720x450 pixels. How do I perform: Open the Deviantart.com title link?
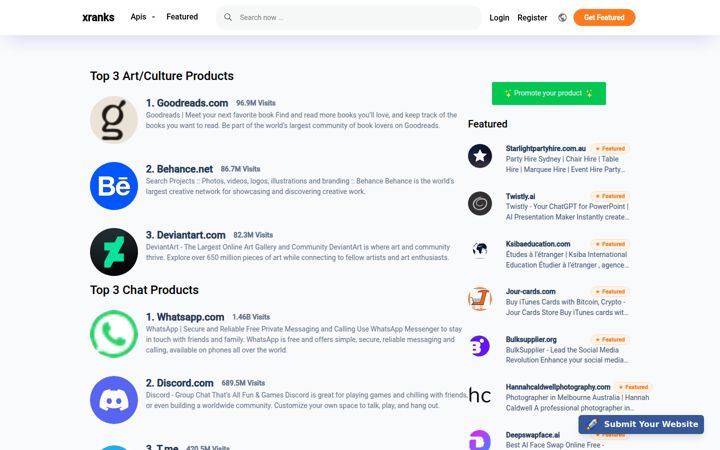[186, 235]
